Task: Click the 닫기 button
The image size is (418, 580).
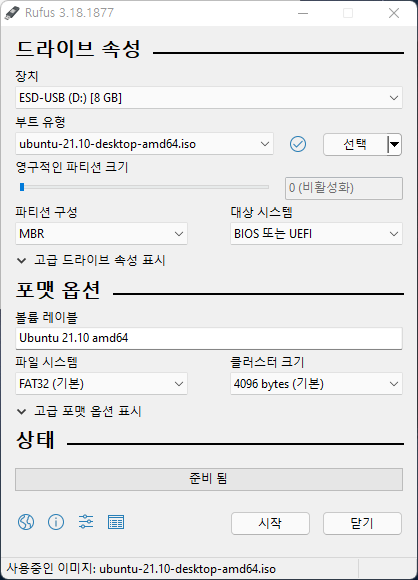Action: tap(362, 523)
